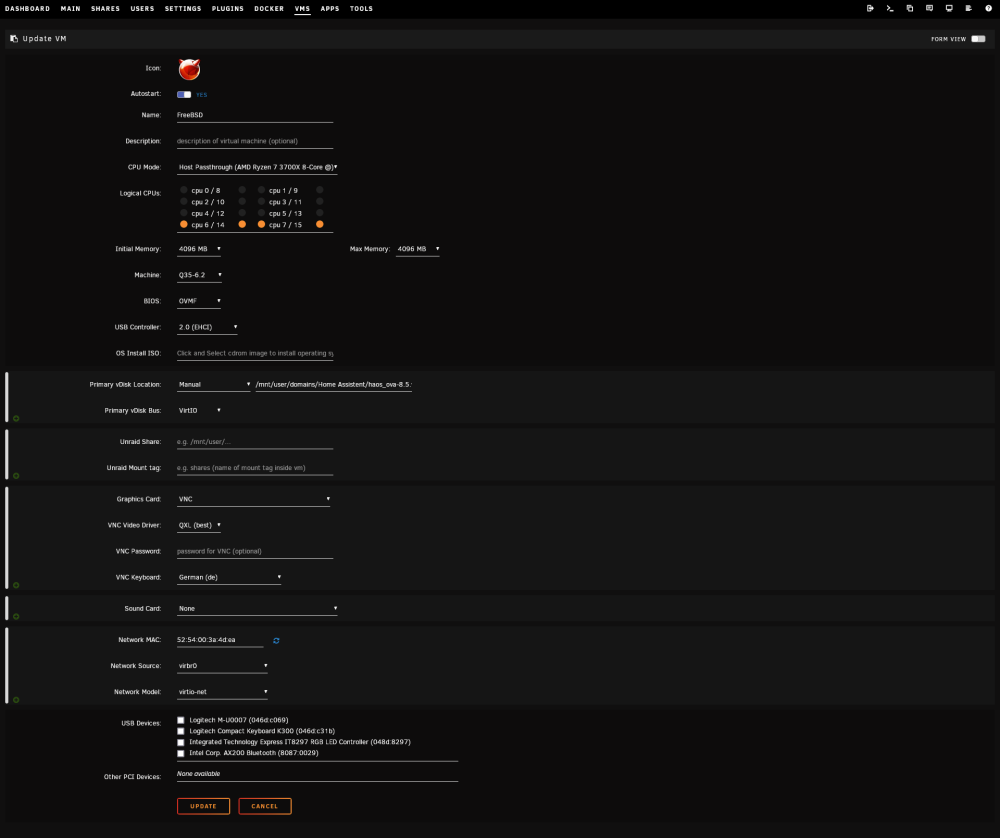This screenshot has width=1000, height=838.
Task: Open the Settings tab
Action: 183,9
